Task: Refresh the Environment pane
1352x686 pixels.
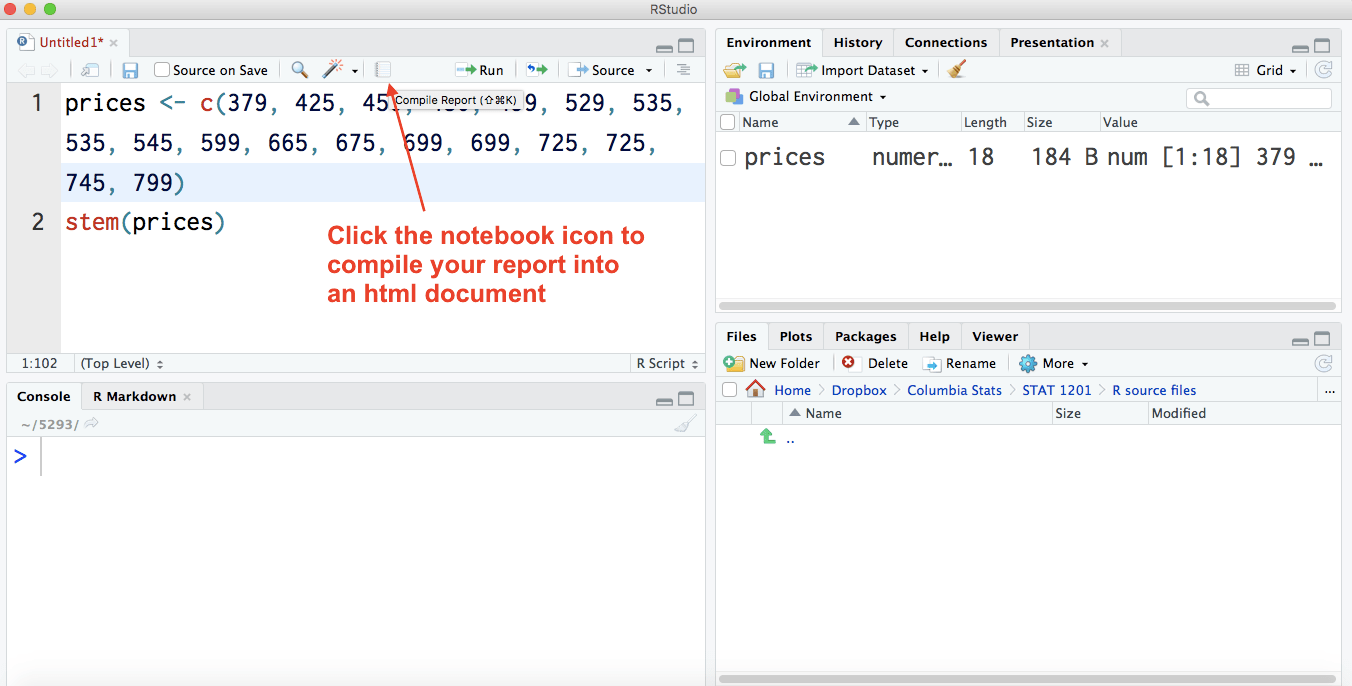Action: point(1324,70)
